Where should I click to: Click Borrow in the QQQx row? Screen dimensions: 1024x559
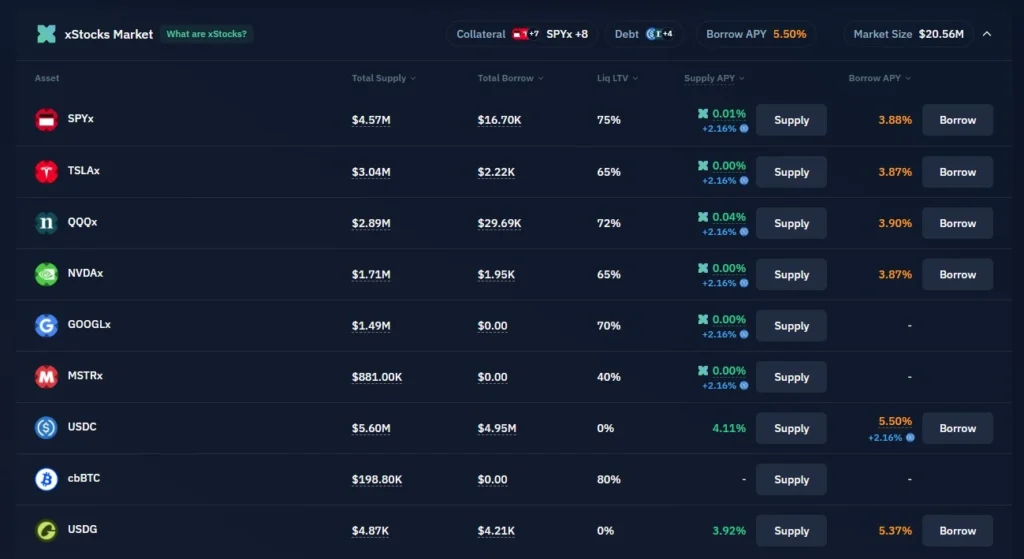pyautogui.click(x=957, y=223)
